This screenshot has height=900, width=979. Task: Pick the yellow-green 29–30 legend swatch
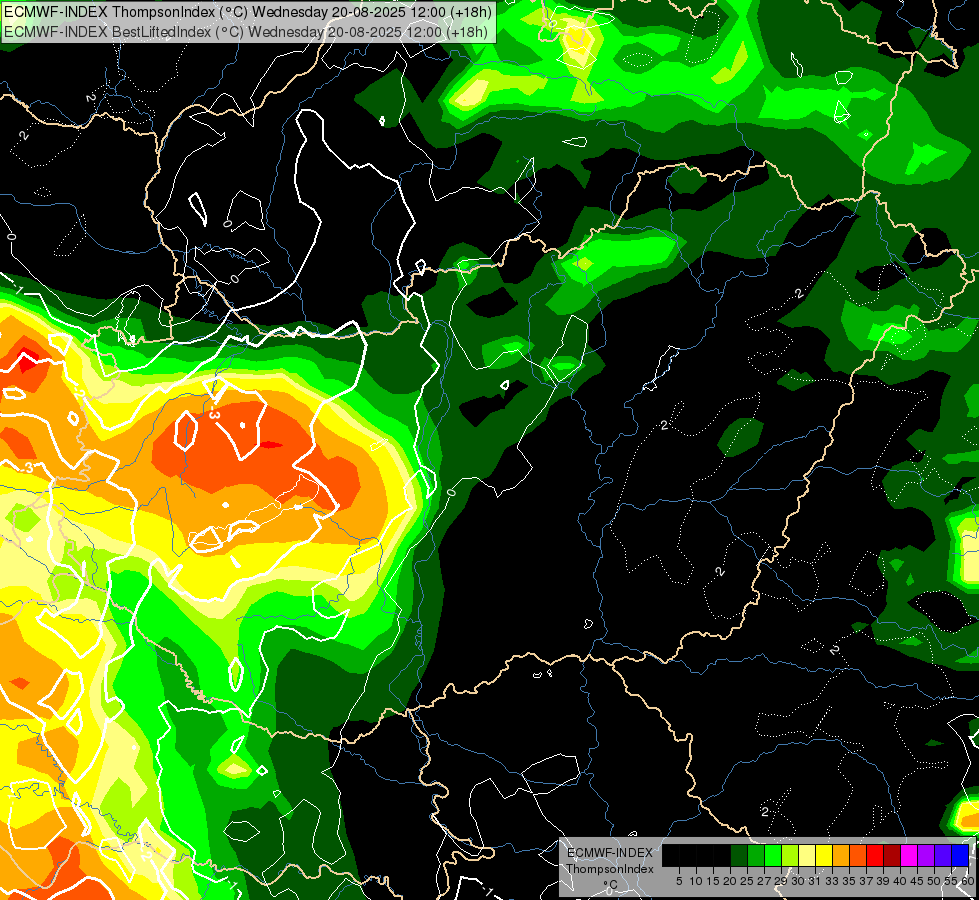(x=790, y=855)
